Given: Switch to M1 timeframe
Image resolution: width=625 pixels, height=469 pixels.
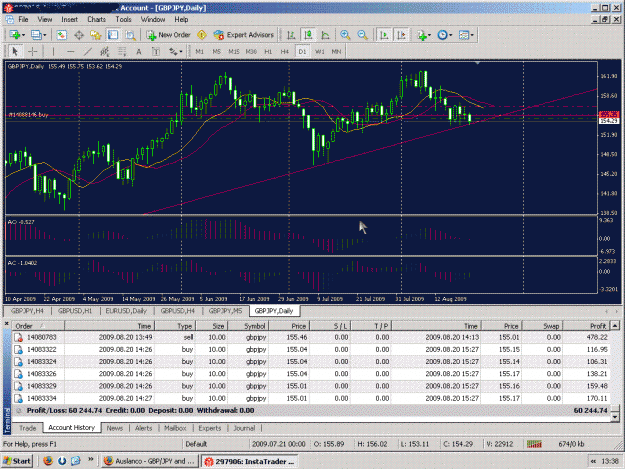Looking at the screenshot, I should (x=200, y=51).
